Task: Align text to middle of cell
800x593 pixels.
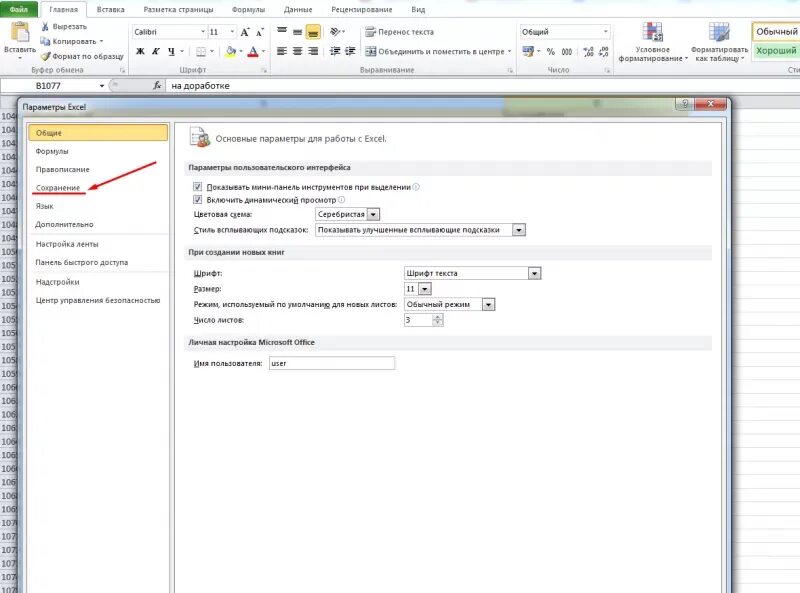Action: click(x=297, y=32)
